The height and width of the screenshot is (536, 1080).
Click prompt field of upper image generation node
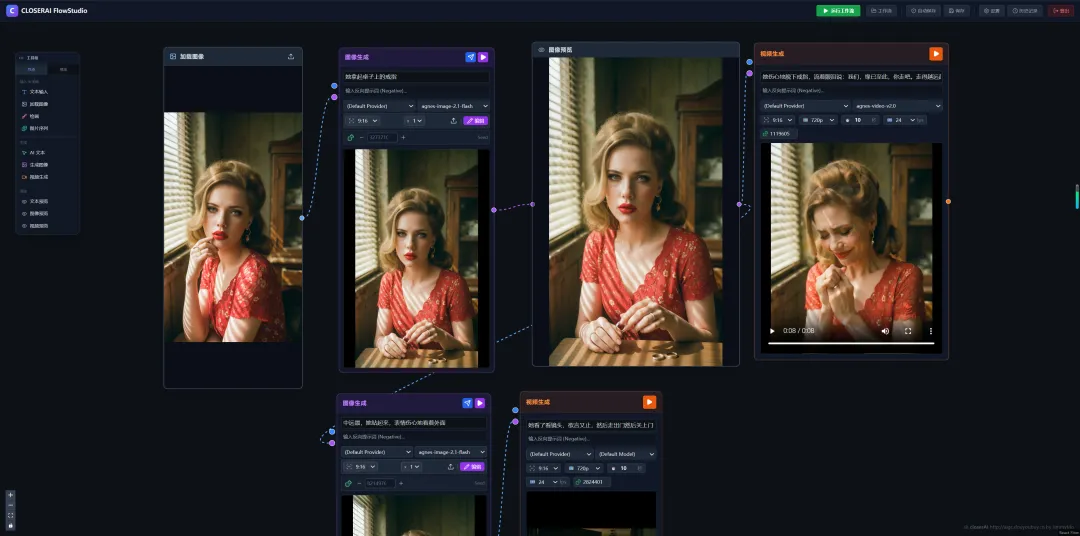(x=416, y=77)
